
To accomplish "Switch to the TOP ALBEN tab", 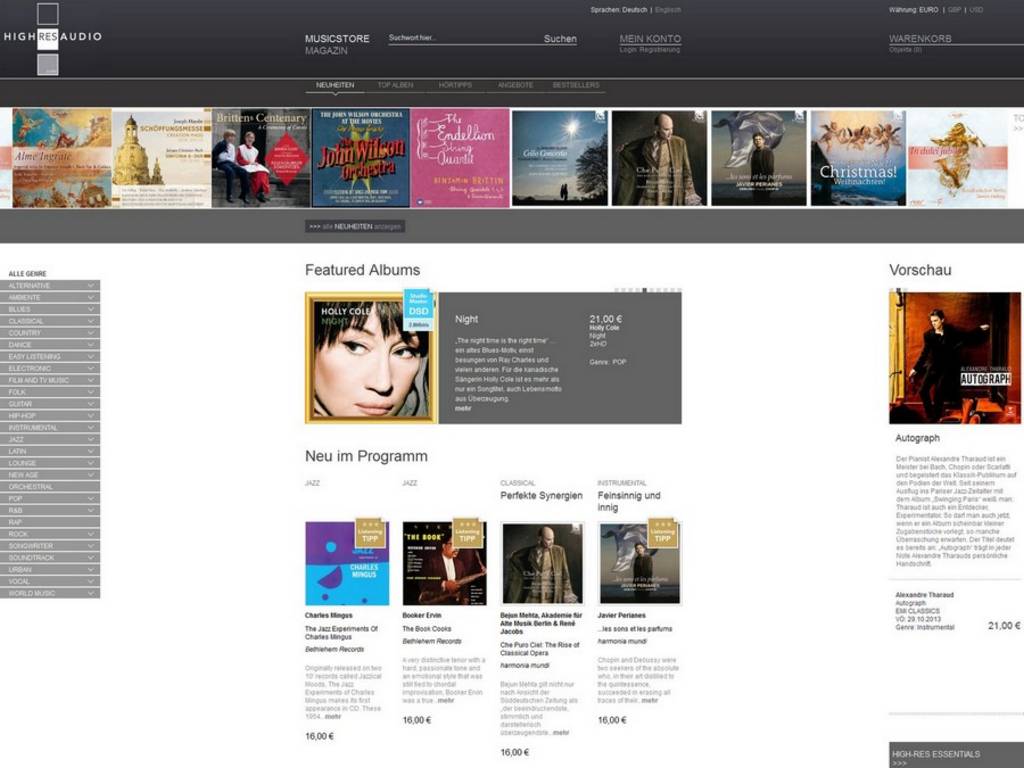I will pos(395,85).
